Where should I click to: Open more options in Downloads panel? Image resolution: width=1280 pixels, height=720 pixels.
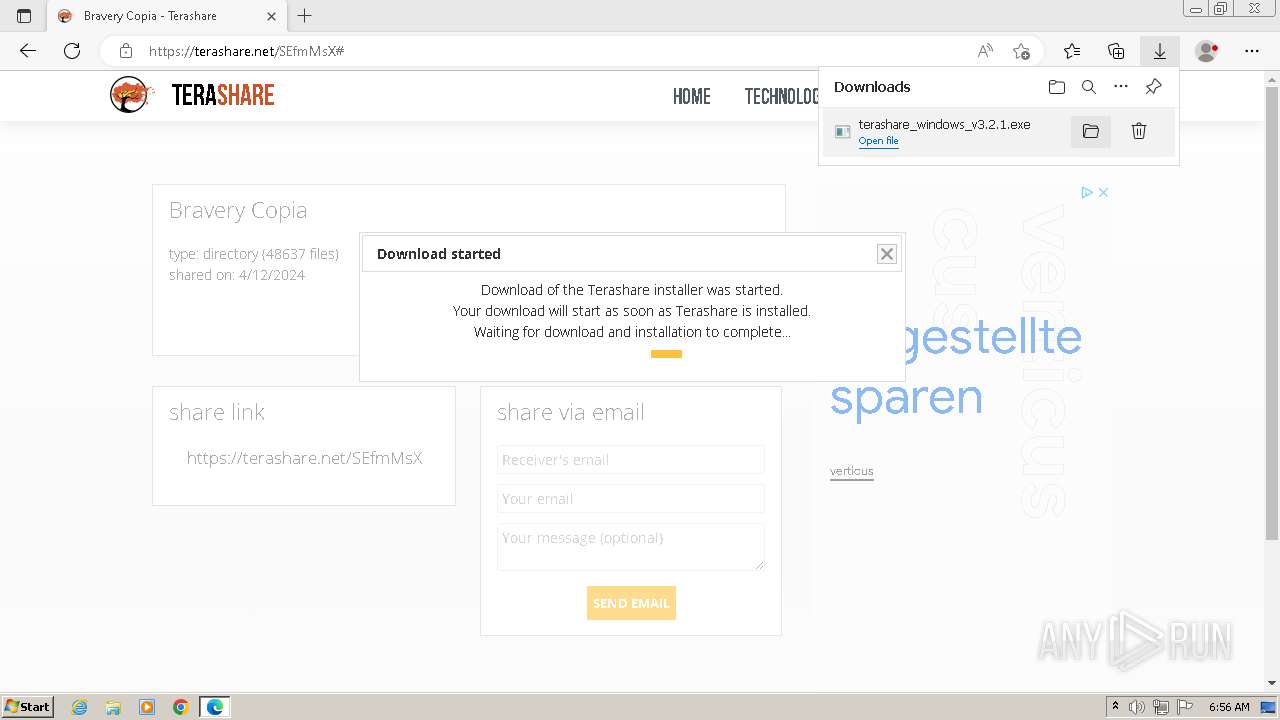1121,87
